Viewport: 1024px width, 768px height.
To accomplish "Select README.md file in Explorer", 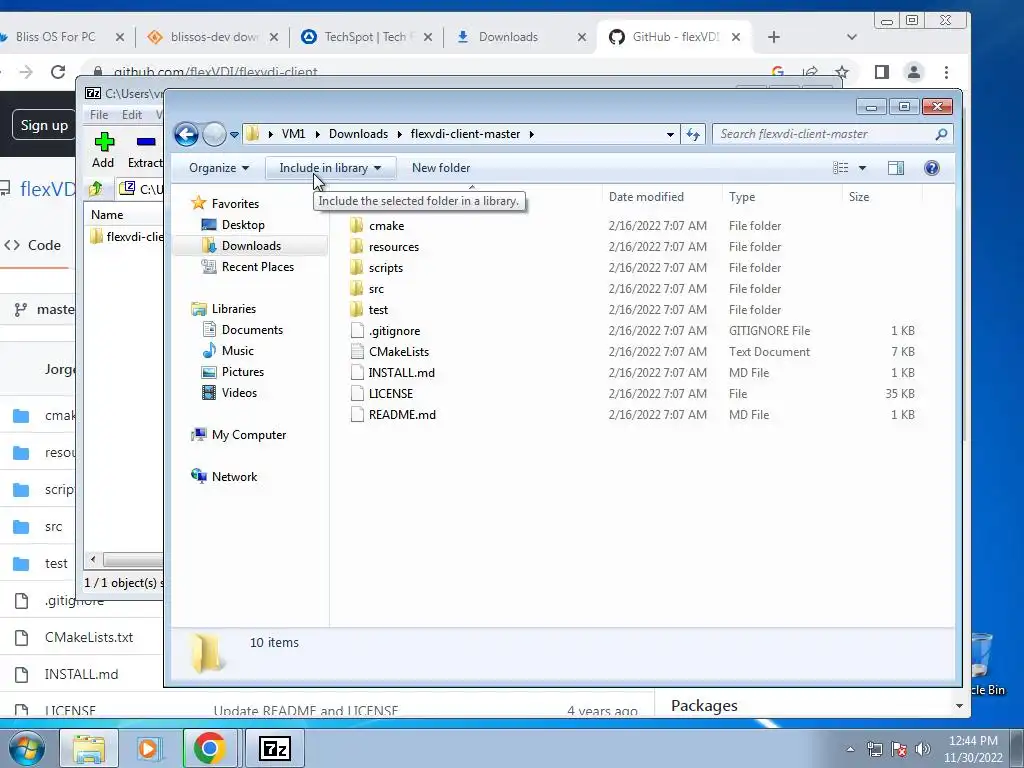I will click(x=402, y=415).
